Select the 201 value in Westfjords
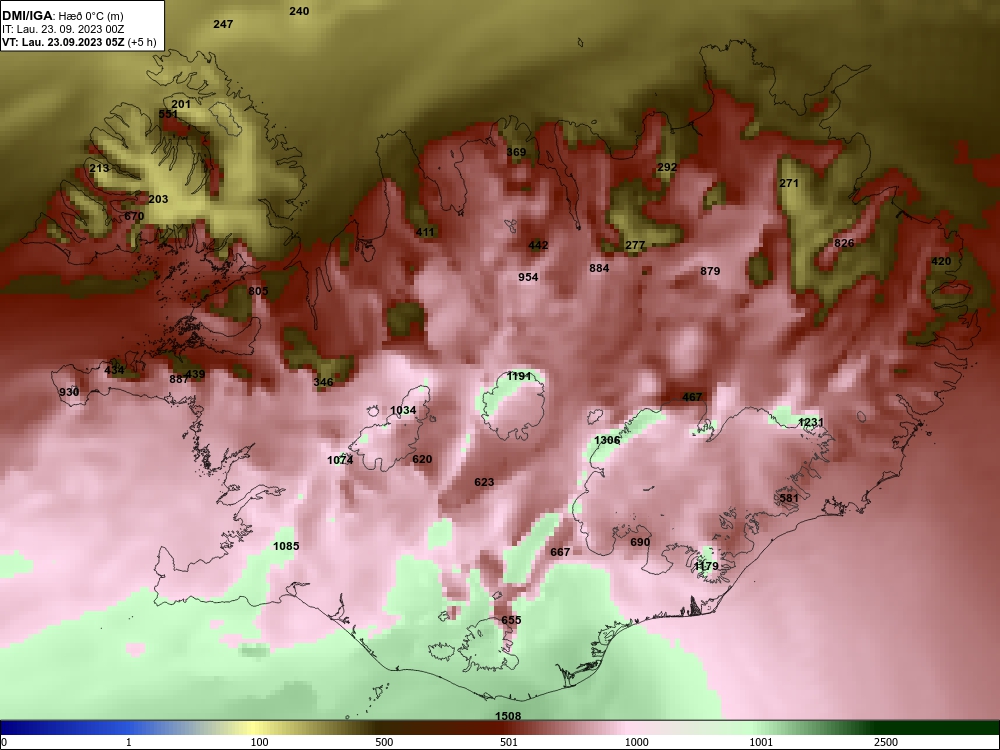Viewport: 1000px width, 750px height. click(181, 104)
